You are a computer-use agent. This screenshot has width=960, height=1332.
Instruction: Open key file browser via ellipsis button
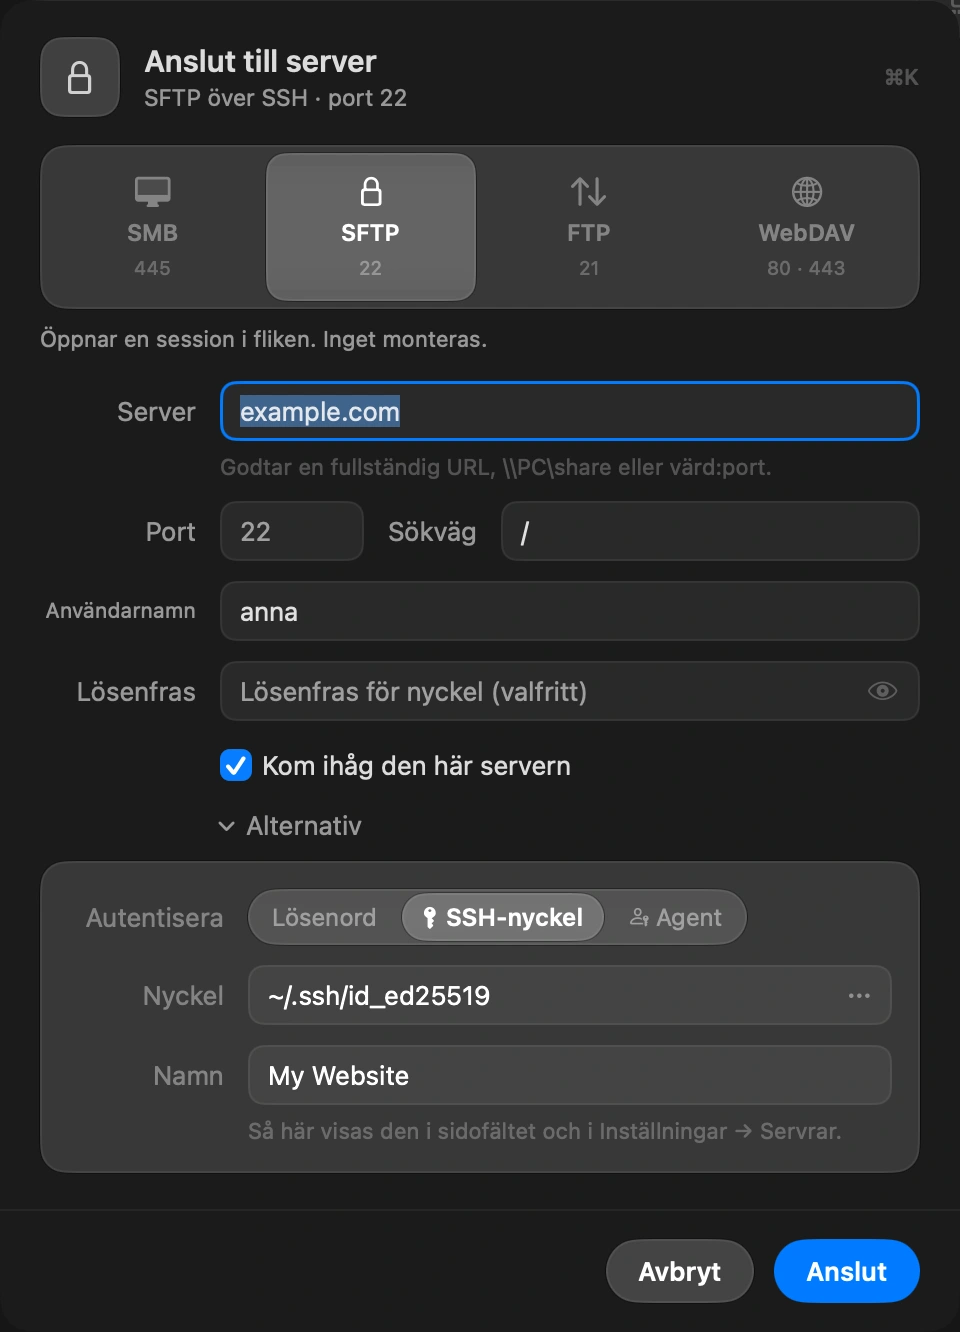click(859, 995)
